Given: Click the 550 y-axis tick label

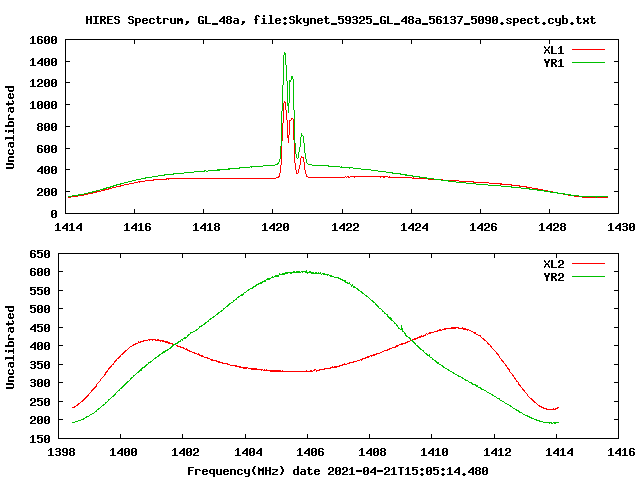Looking at the screenshot, I should [x=40, y=291].
